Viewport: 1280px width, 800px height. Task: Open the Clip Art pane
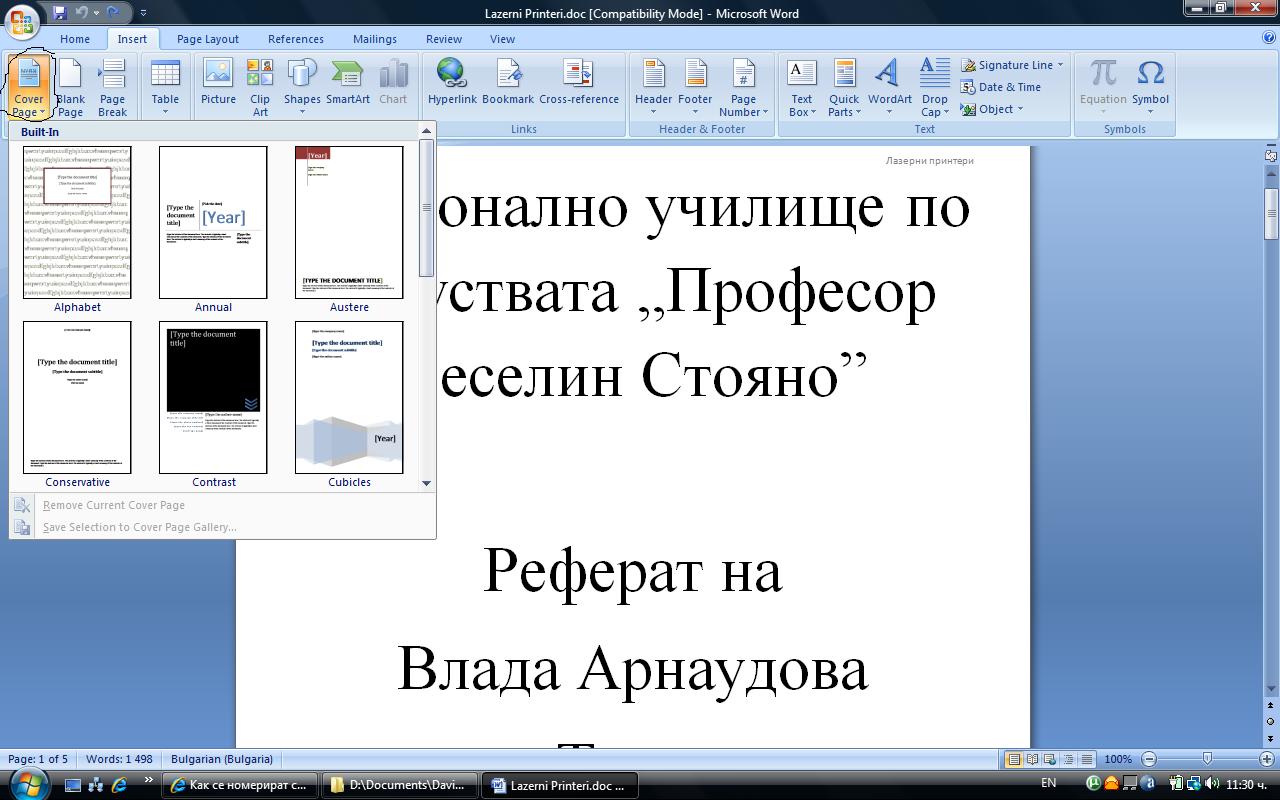pos(260,87)
